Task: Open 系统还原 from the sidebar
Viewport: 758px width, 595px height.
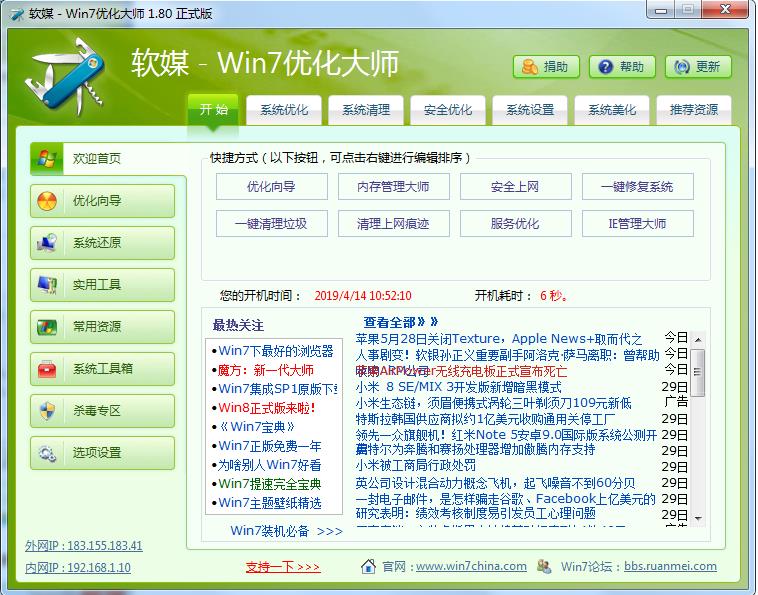Action: 102,243
